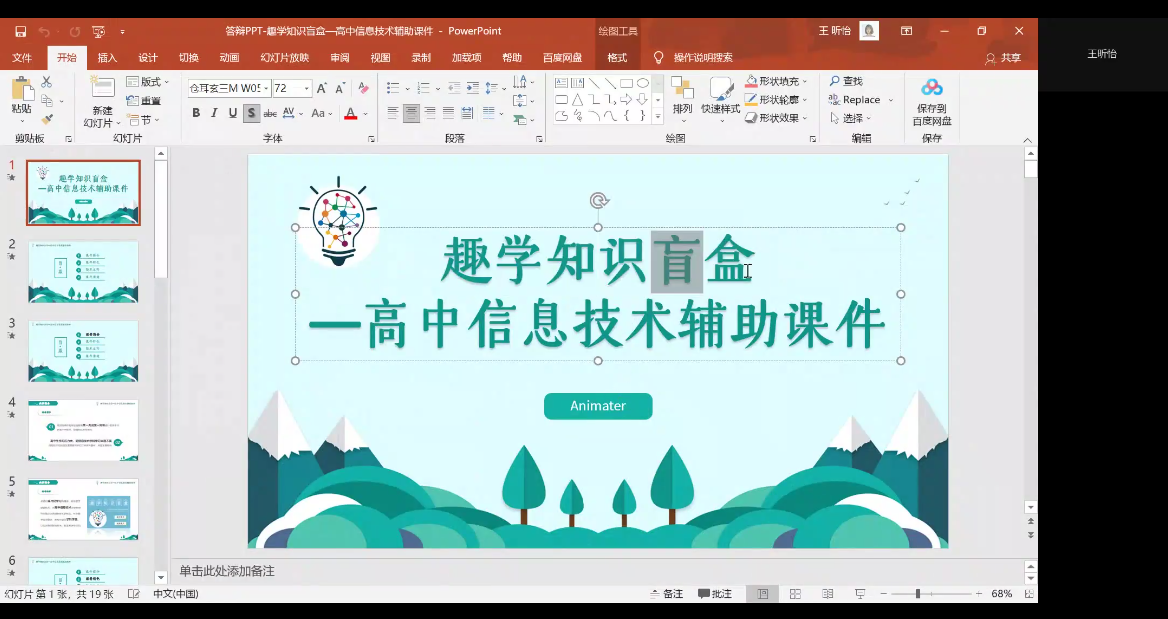This screenshot has height=619, width=1168.
Task: Switch to Reading view in status bar
Action: [828, 594]
